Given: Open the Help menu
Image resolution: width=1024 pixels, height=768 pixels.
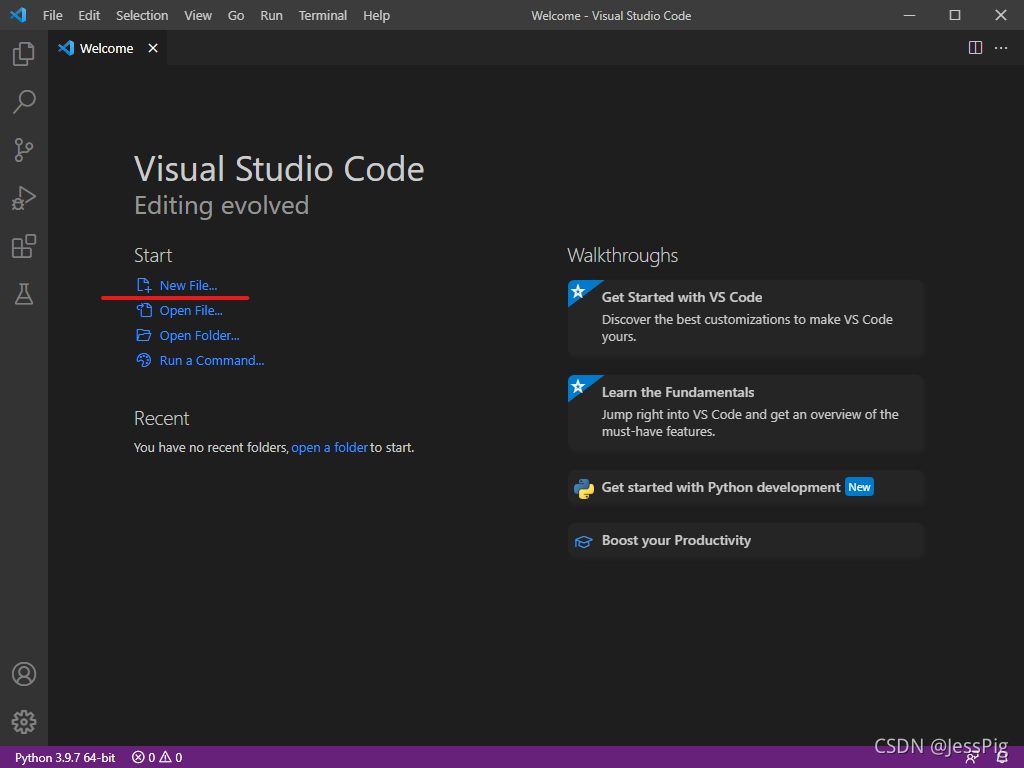Looking at the screenshot, I should click(x=376, y=15).
